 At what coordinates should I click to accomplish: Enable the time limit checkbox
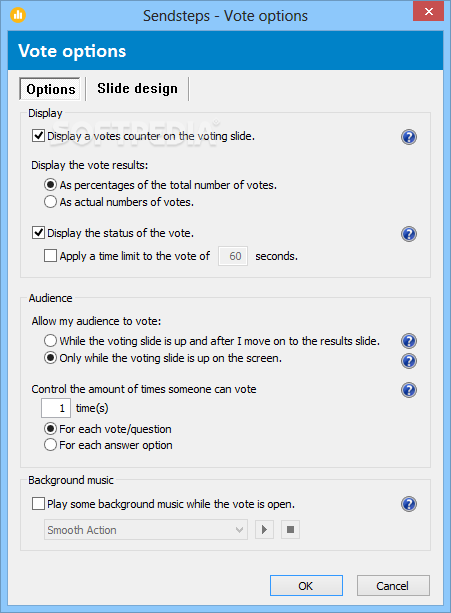click(x=50, y=256)
